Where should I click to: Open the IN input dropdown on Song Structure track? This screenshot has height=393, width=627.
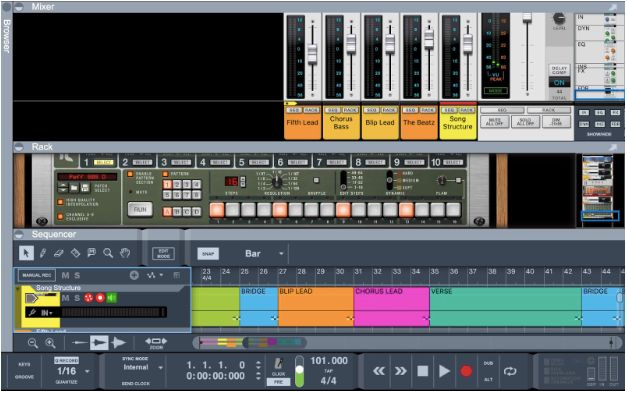(47, 313)
